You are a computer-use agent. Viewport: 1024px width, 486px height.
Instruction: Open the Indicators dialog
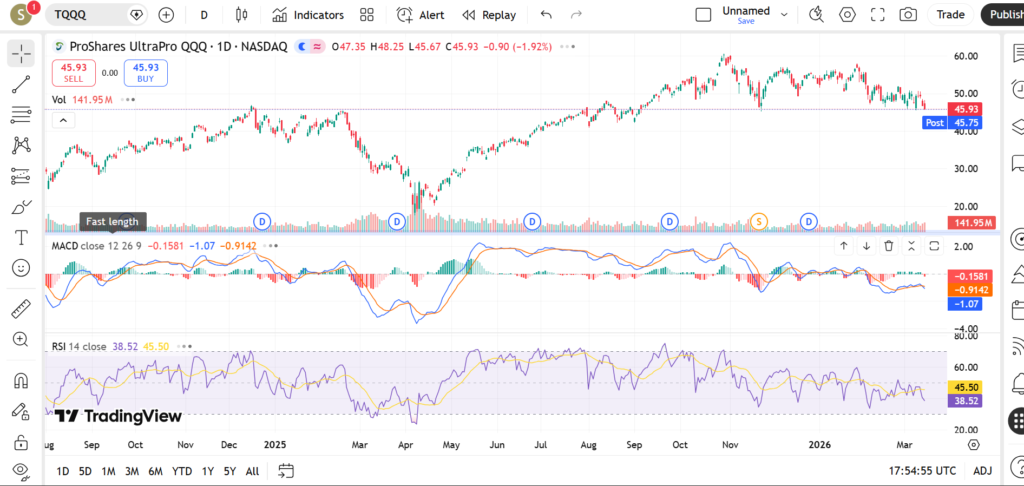(x=308, y=15)
